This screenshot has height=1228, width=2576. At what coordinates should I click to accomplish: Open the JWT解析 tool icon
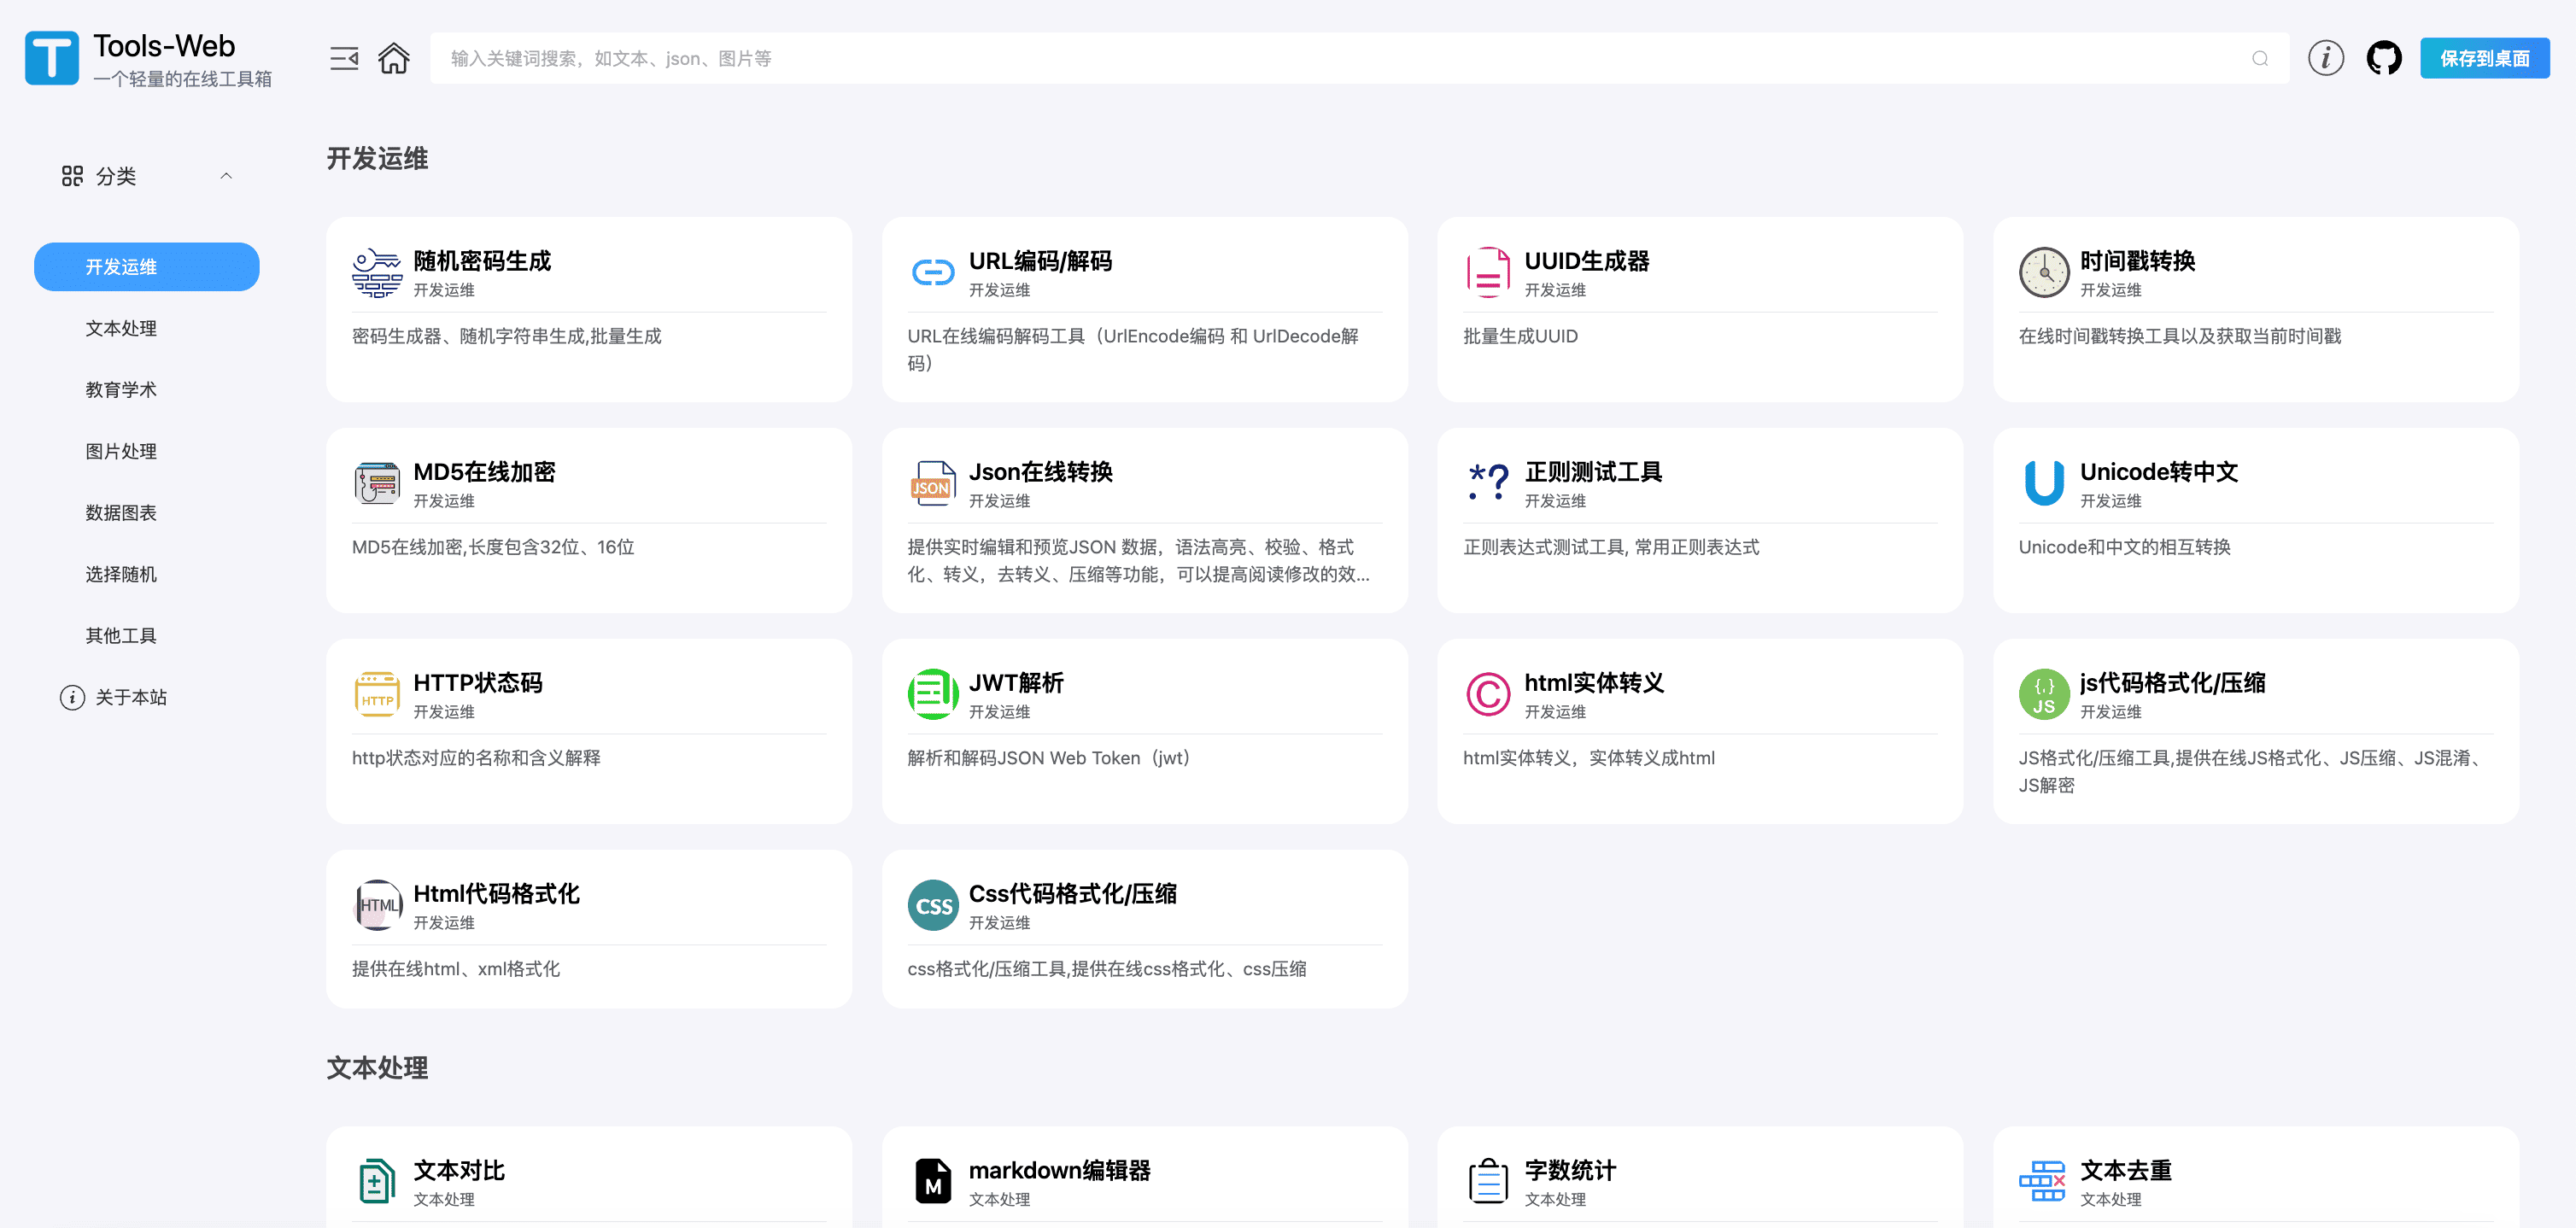click(932, 694)
